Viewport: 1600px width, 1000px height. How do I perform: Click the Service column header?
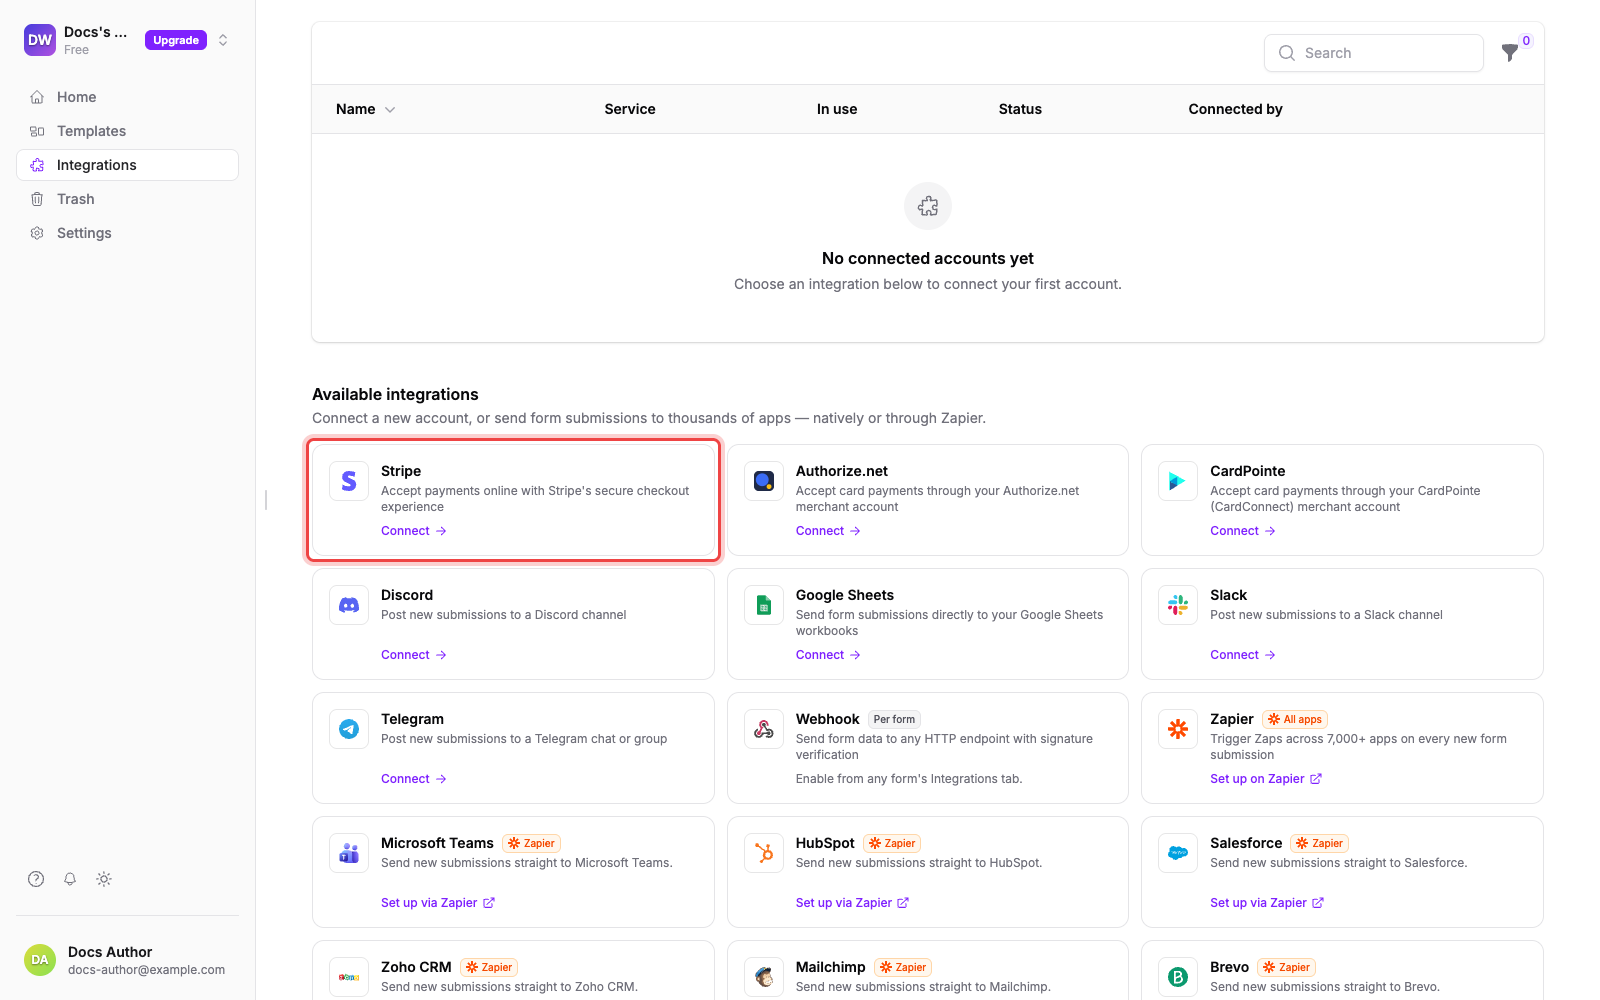pyautogui.click(x=630, y=109)
